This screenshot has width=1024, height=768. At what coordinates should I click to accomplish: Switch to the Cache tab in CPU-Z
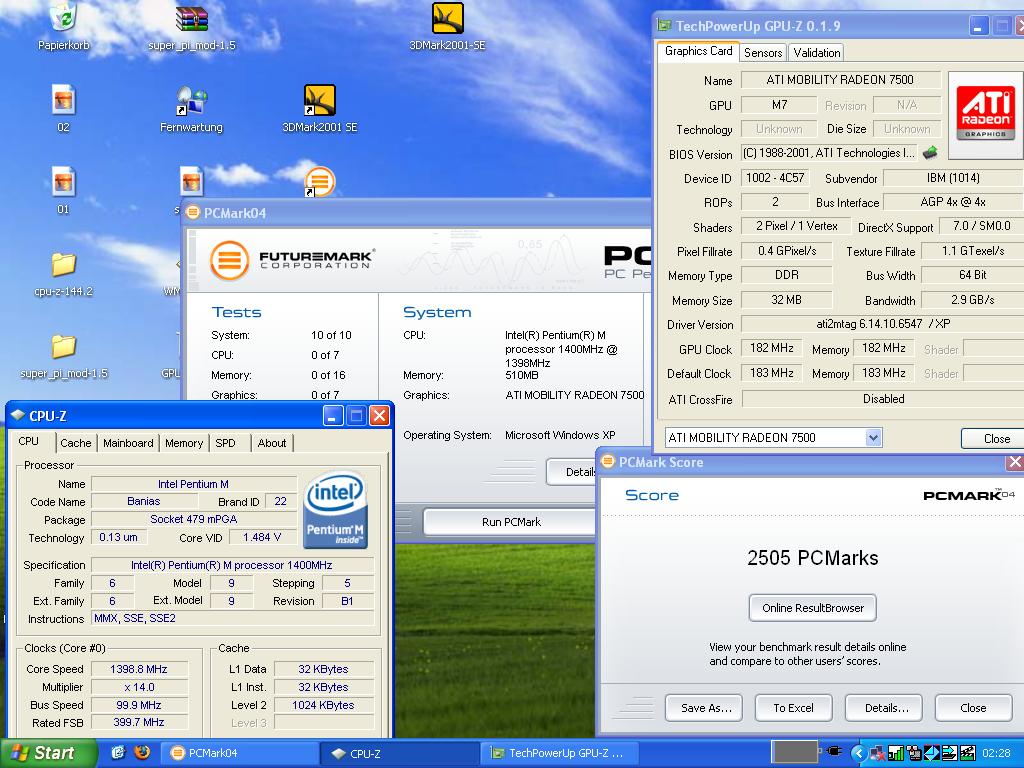76,443
